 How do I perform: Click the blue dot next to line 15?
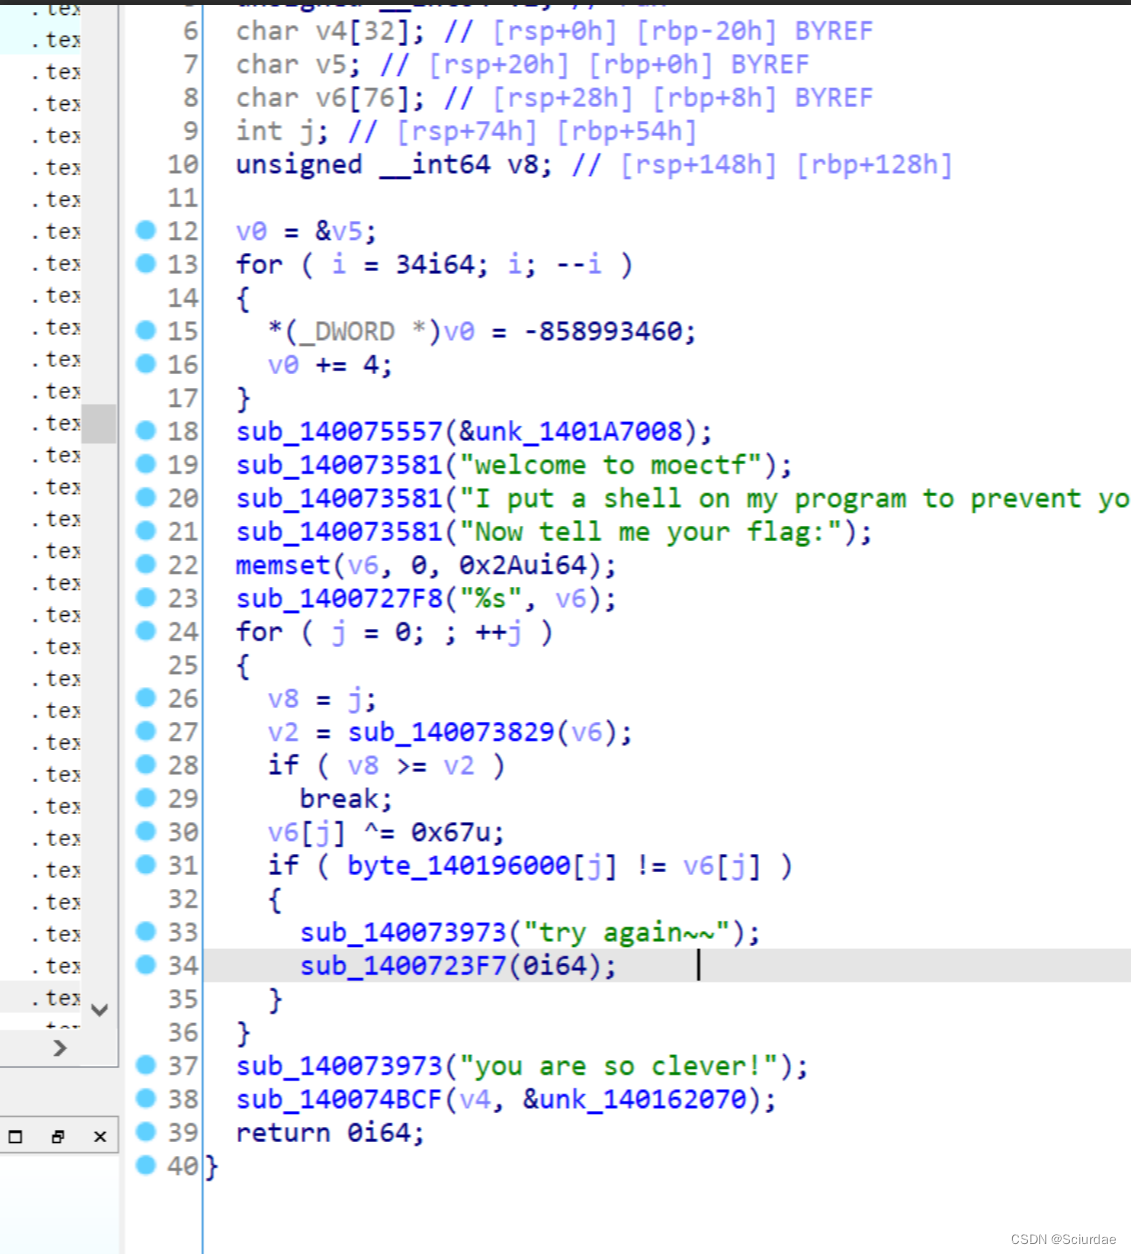point(147,331)
